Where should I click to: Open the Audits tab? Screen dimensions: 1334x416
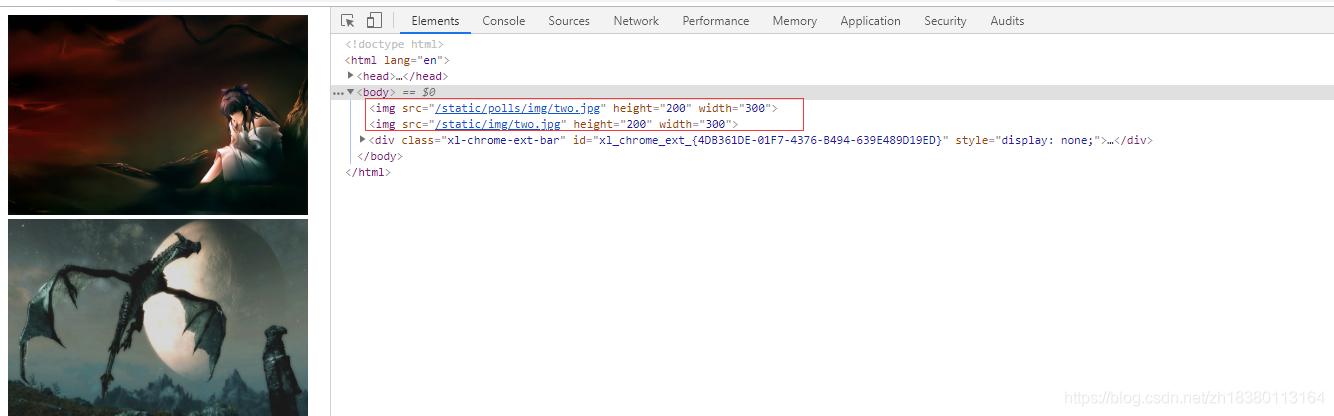(1007, 21)
